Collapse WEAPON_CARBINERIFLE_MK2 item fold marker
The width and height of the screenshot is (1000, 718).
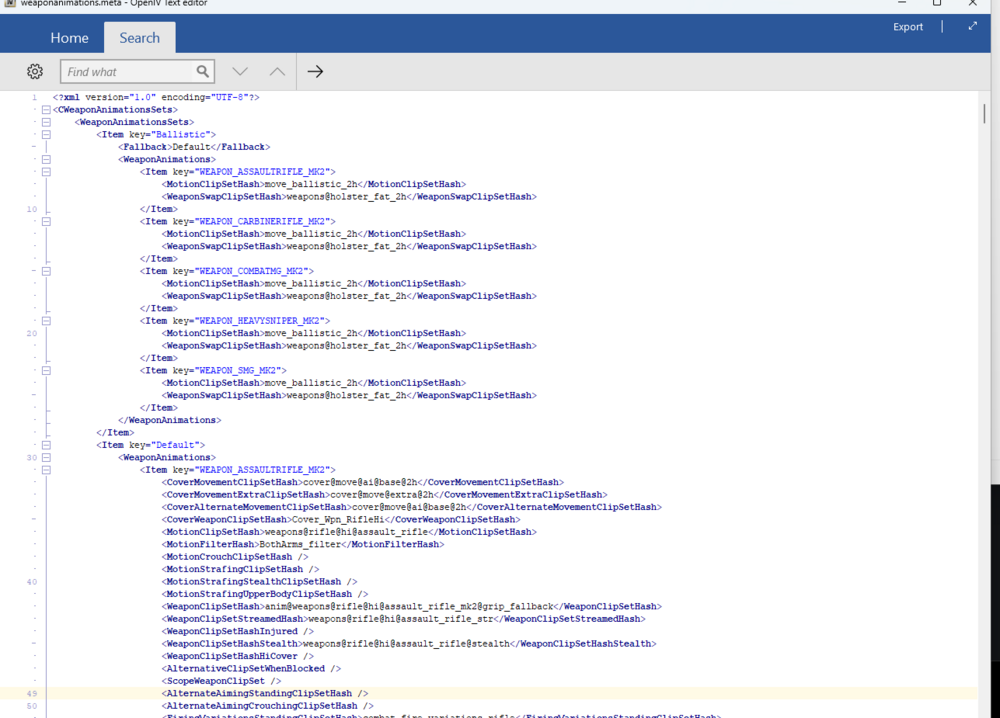pos(47,221)
